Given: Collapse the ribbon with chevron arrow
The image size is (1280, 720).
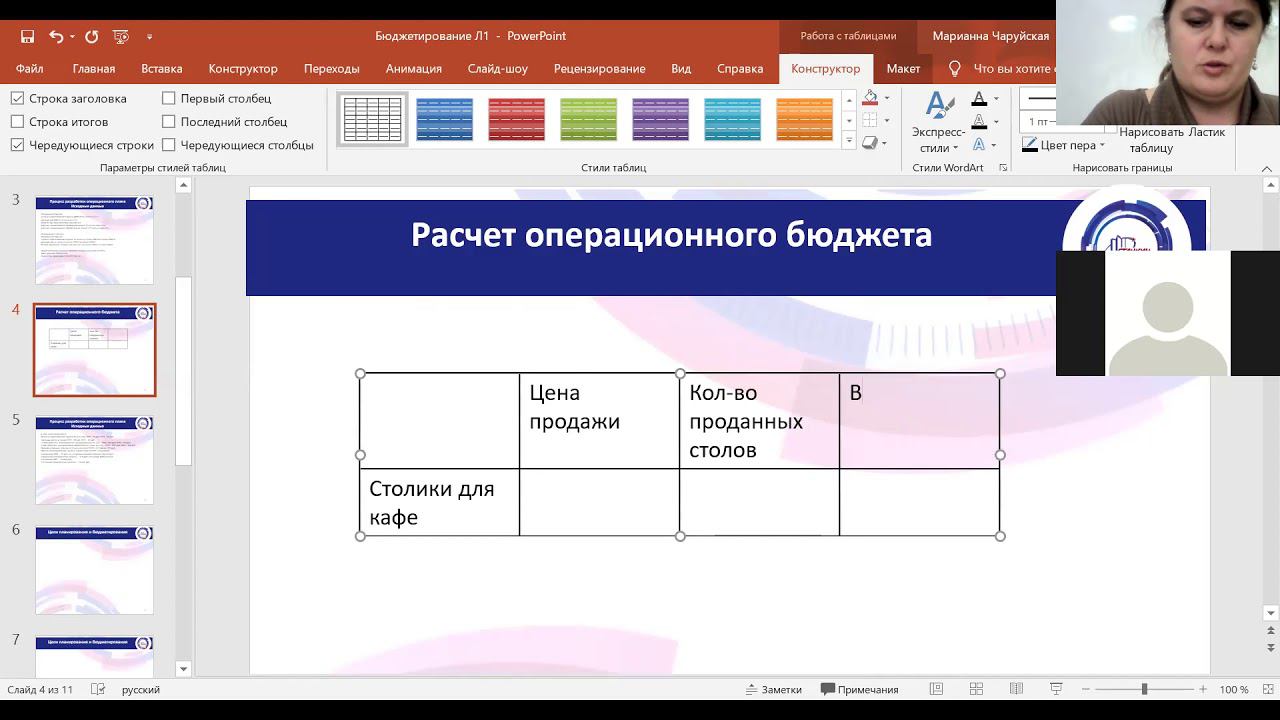Looking at the screenshot, I should (1267, 168).
